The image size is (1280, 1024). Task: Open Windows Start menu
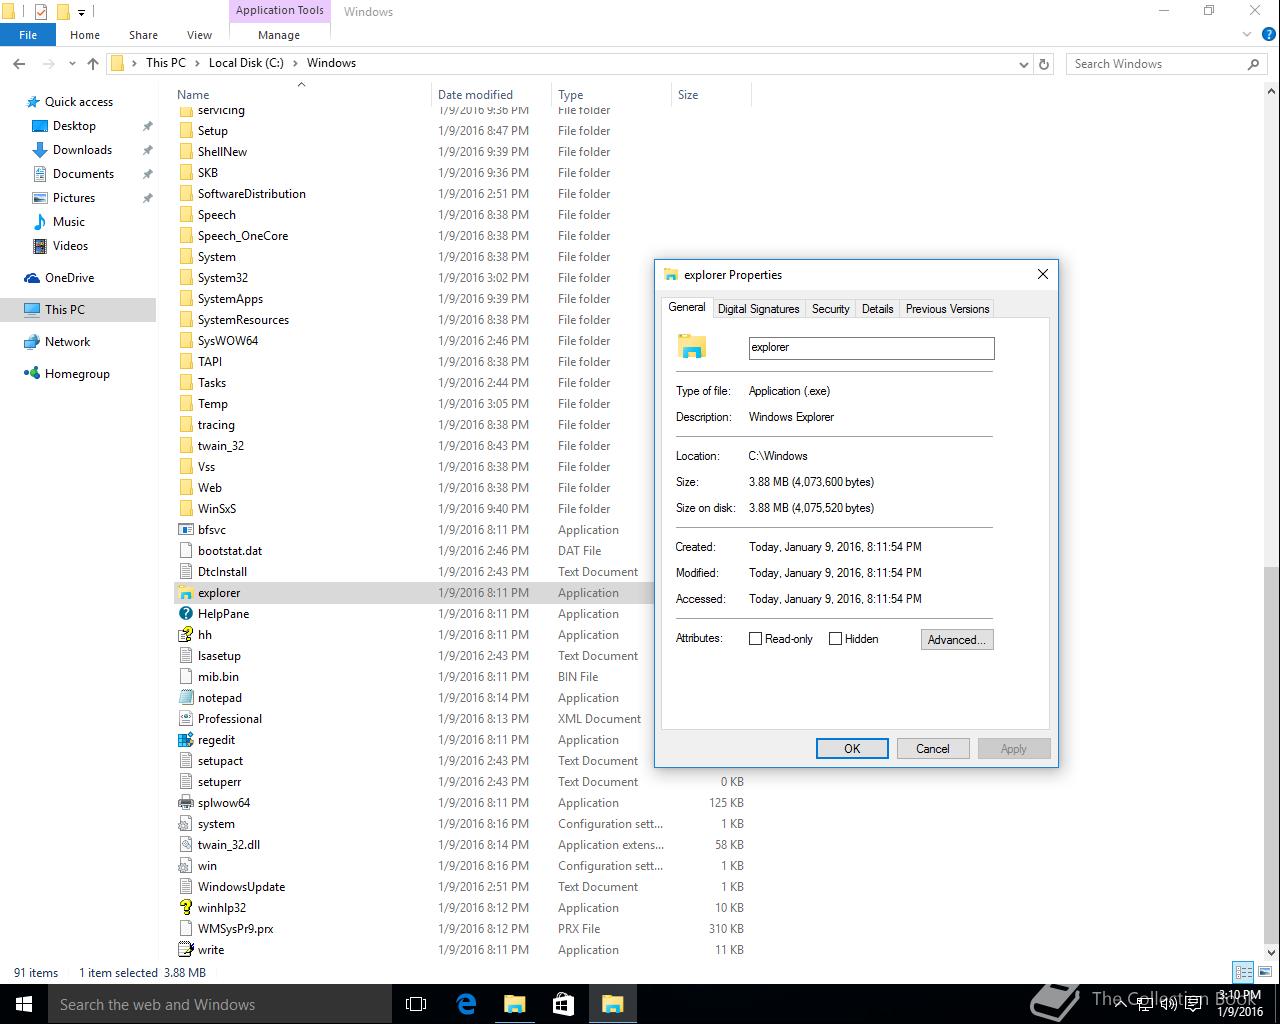tap(24, 1004)
